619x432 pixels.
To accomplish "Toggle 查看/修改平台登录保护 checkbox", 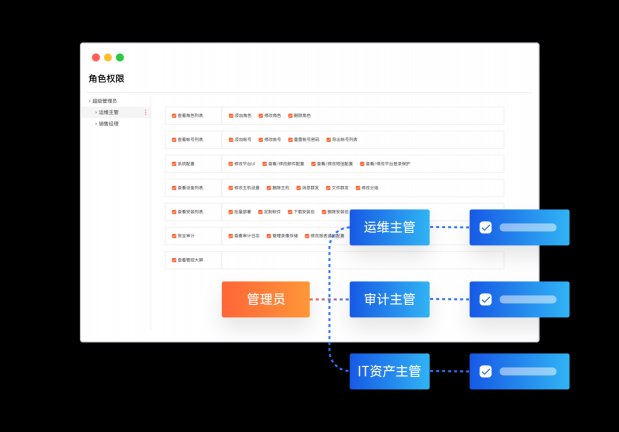I will click(362, 164).
